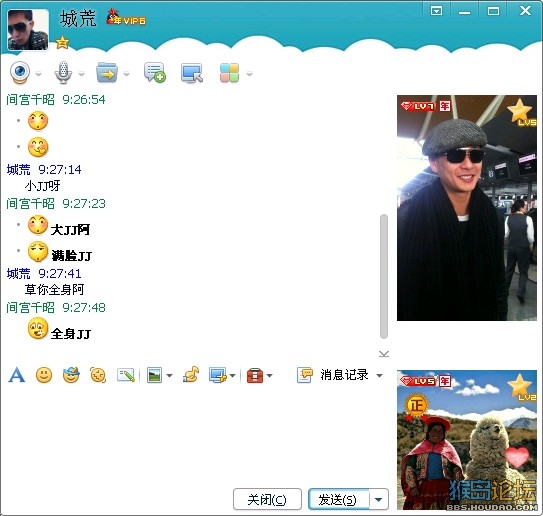Click the 关闭(C) button
Screen dimensions: 543x516
point(267,499)
